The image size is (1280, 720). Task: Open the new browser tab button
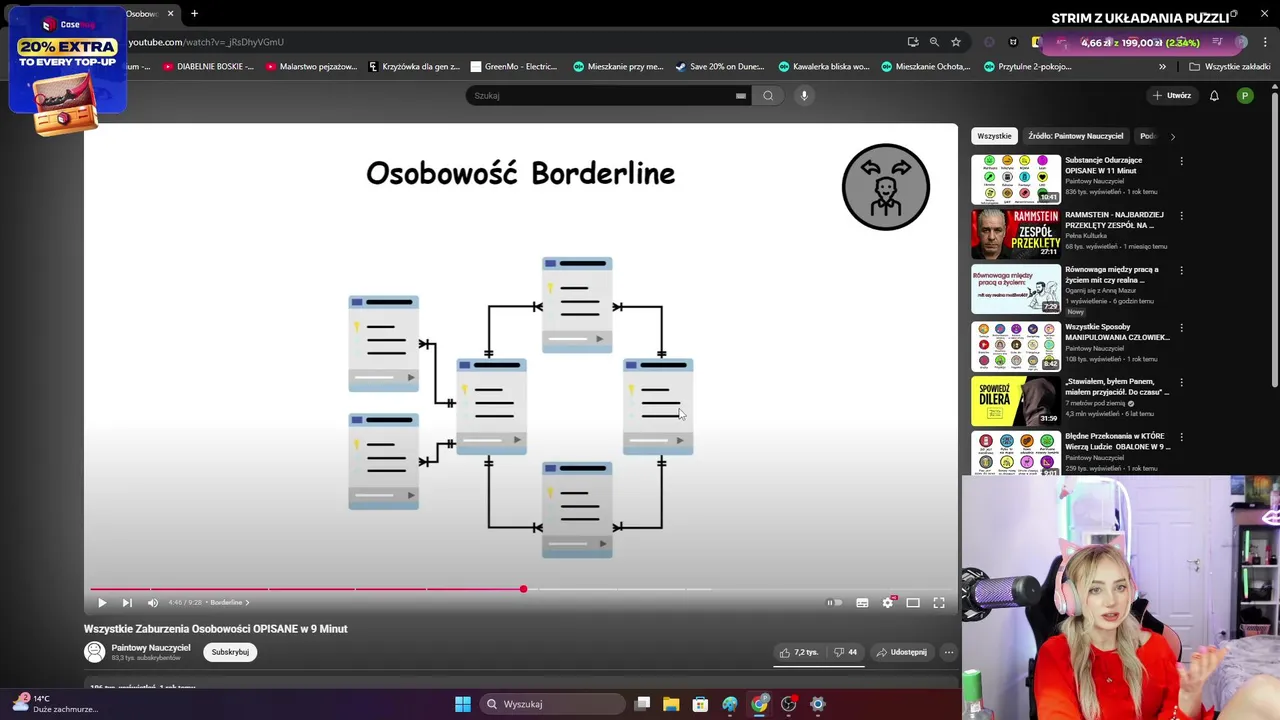point(194,14)
